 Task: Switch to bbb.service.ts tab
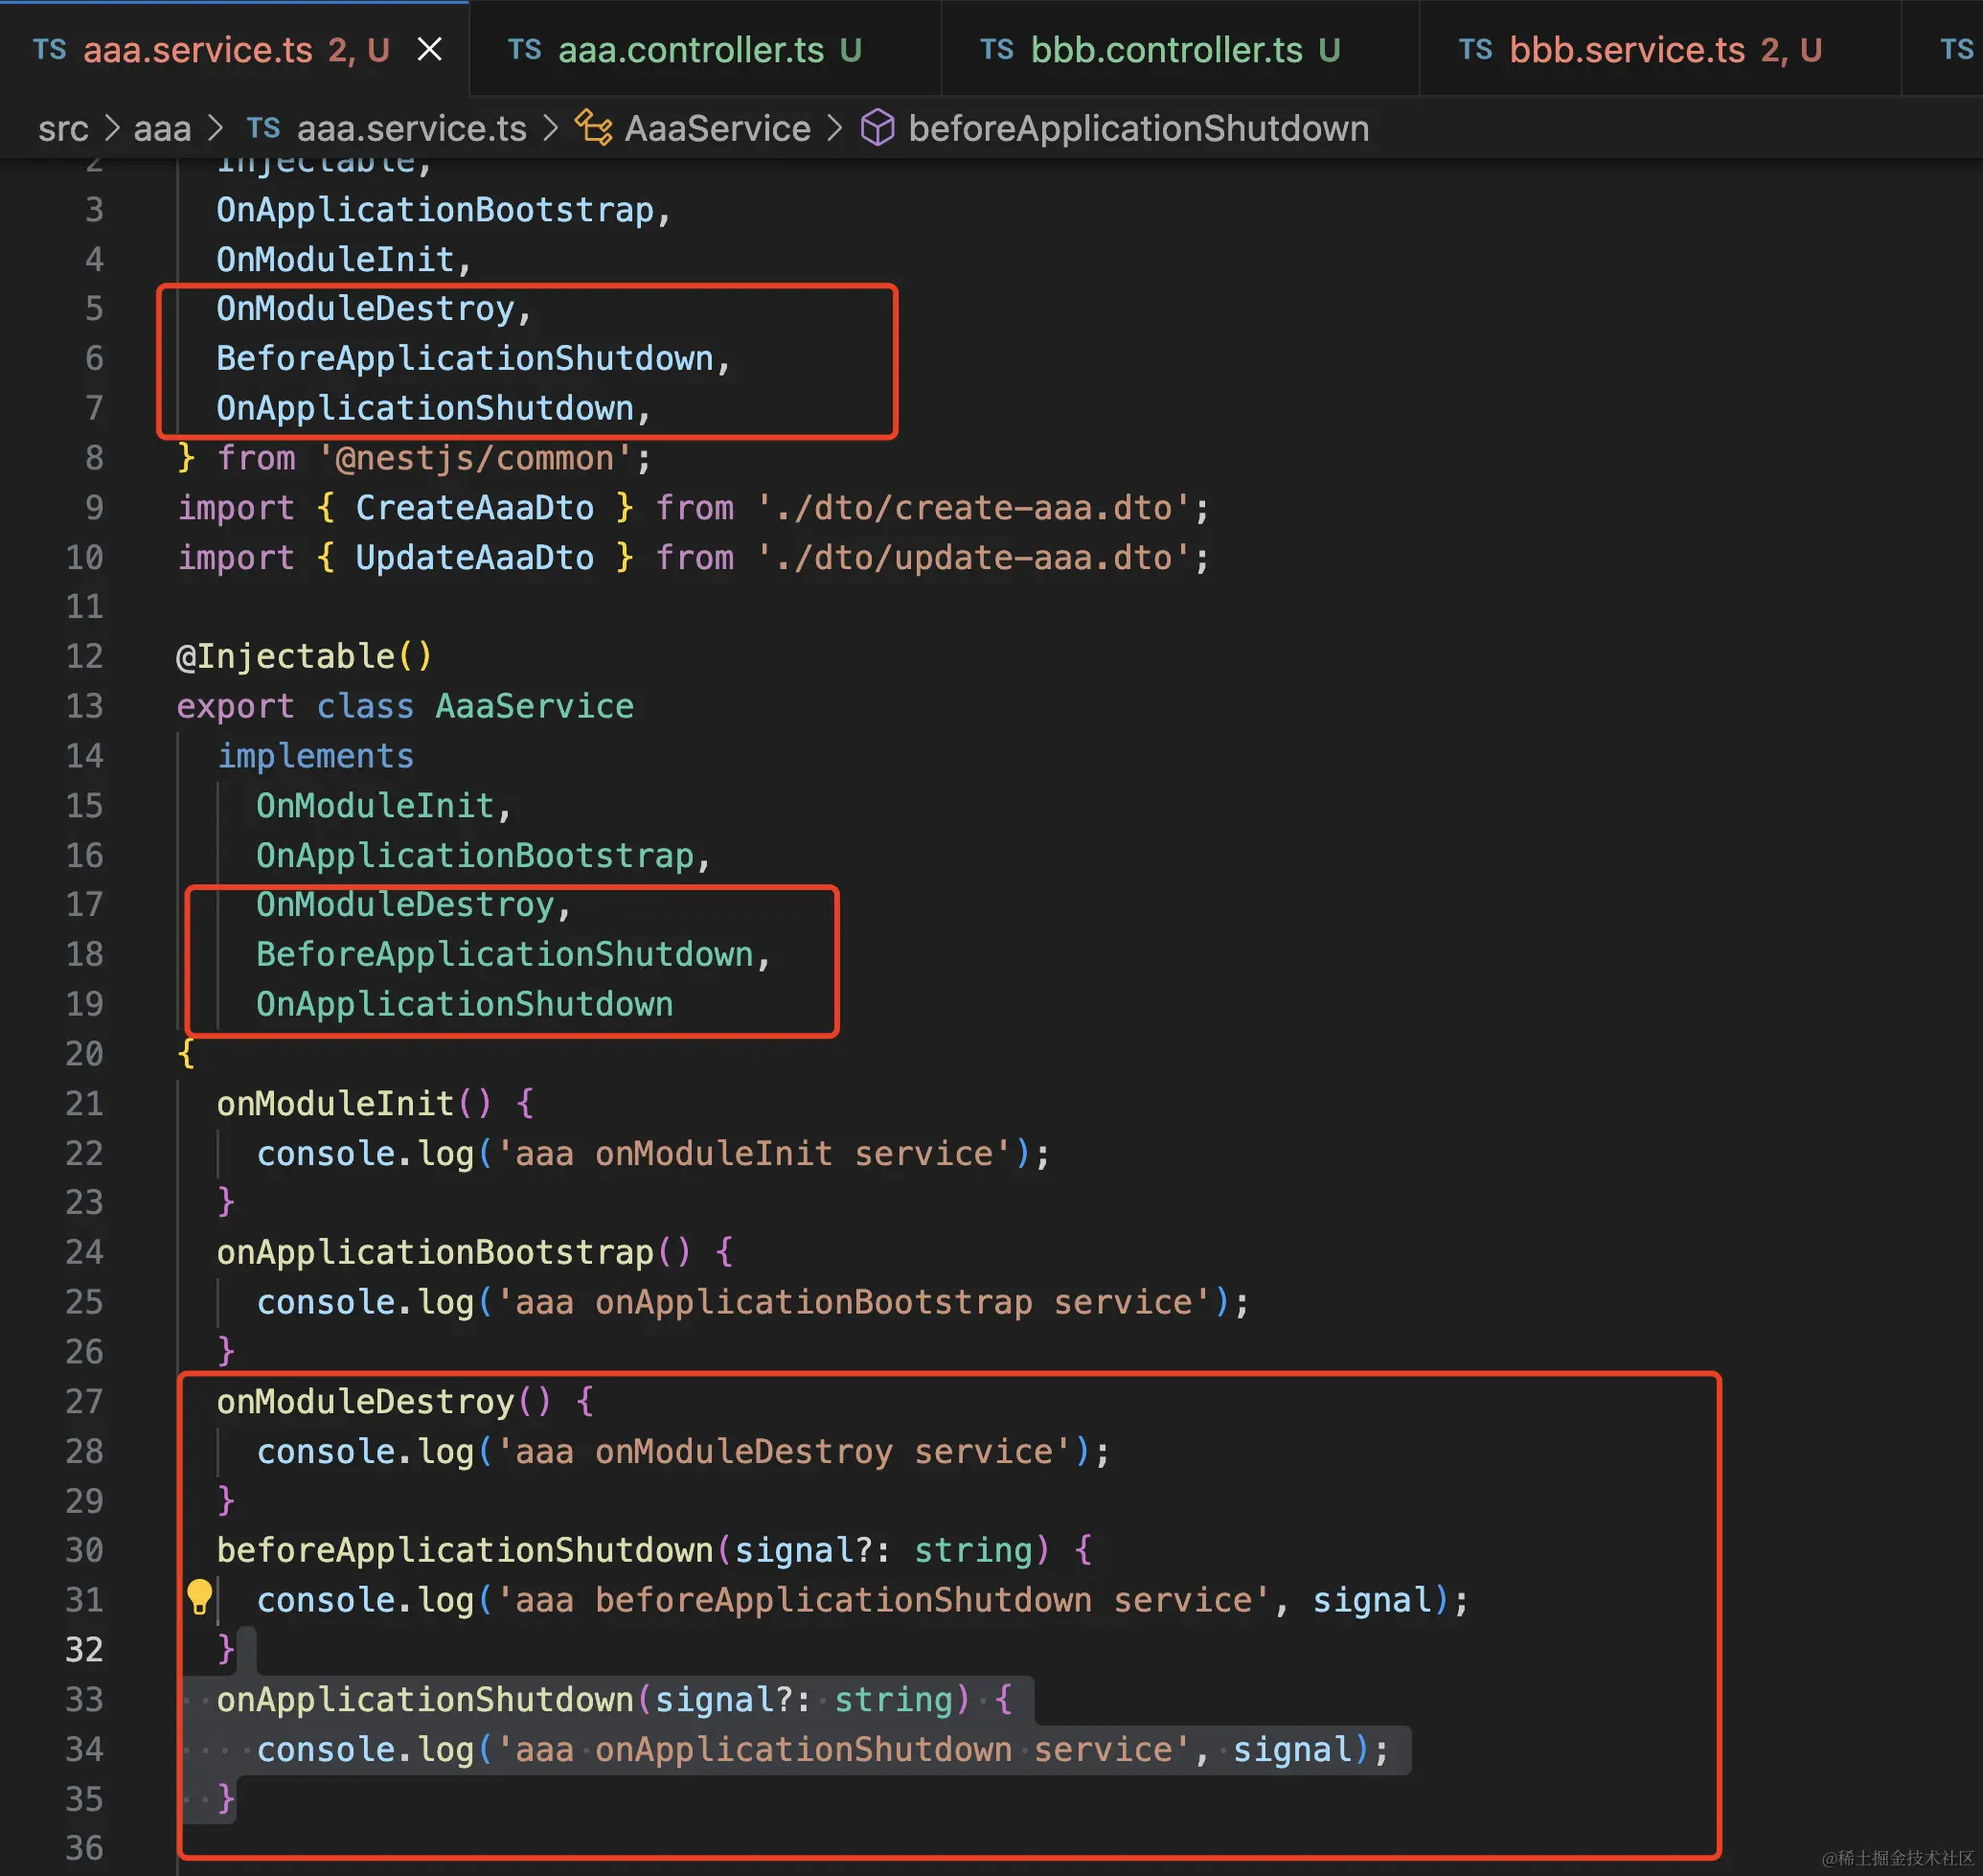(x=1626, y=49)
